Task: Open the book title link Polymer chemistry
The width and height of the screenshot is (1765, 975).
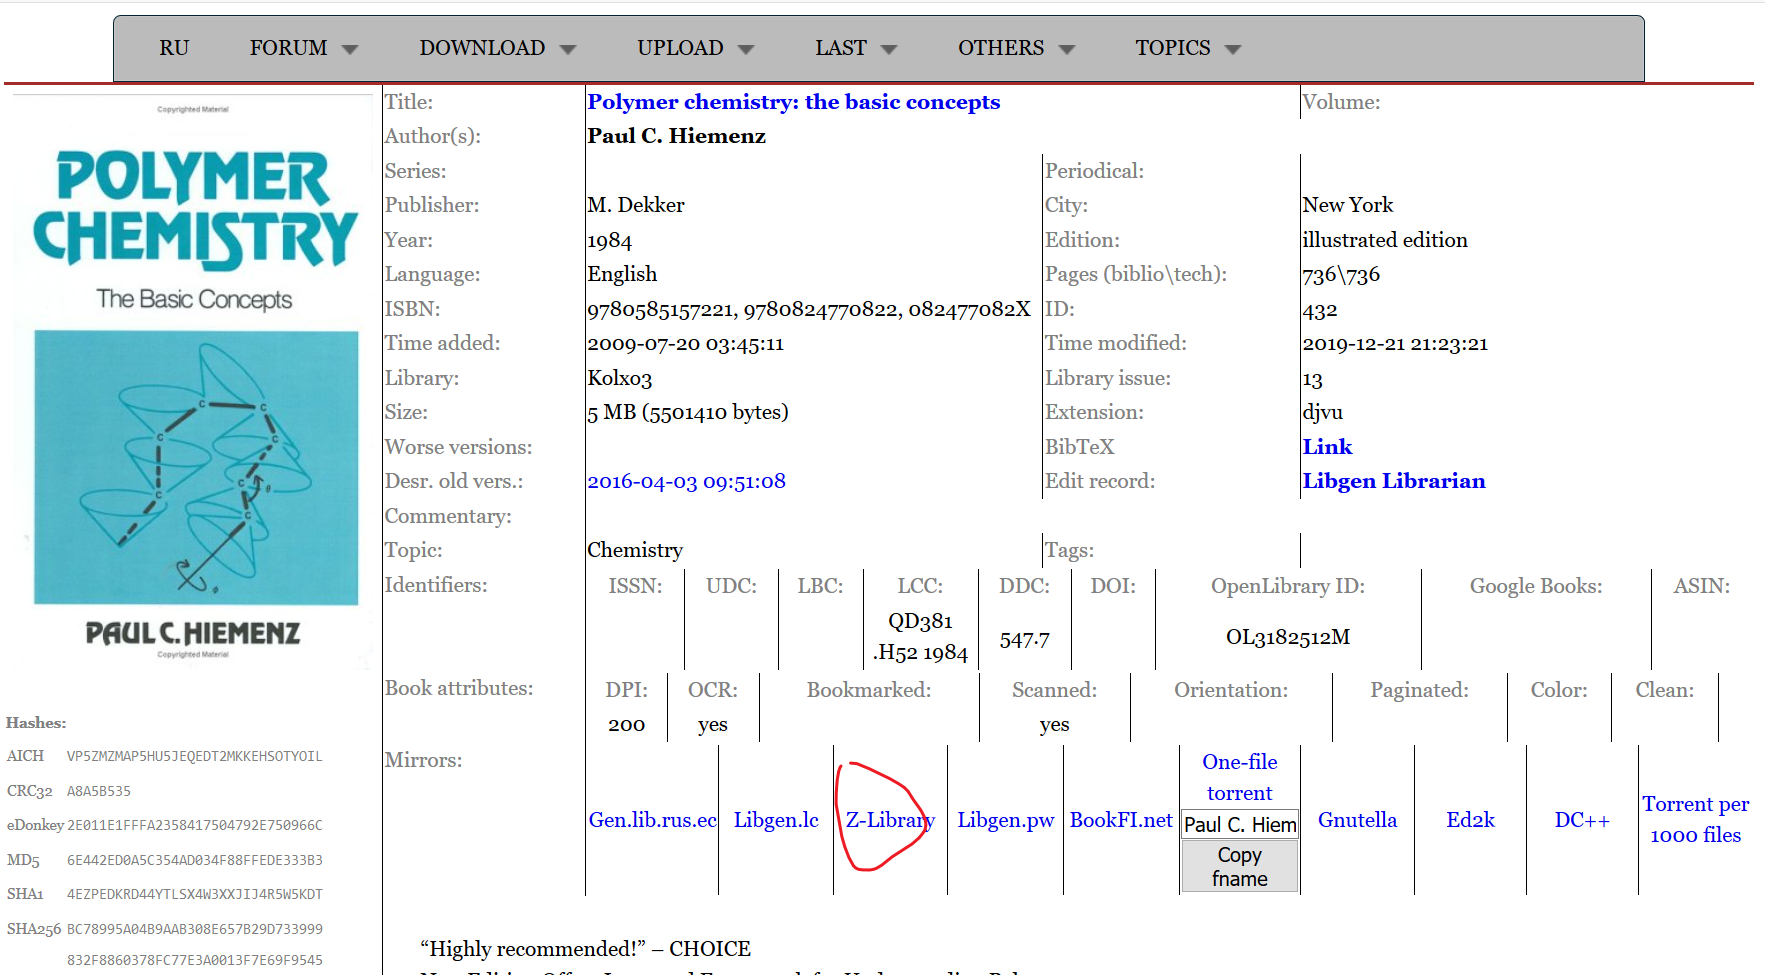Action: (x=793, y=101)
